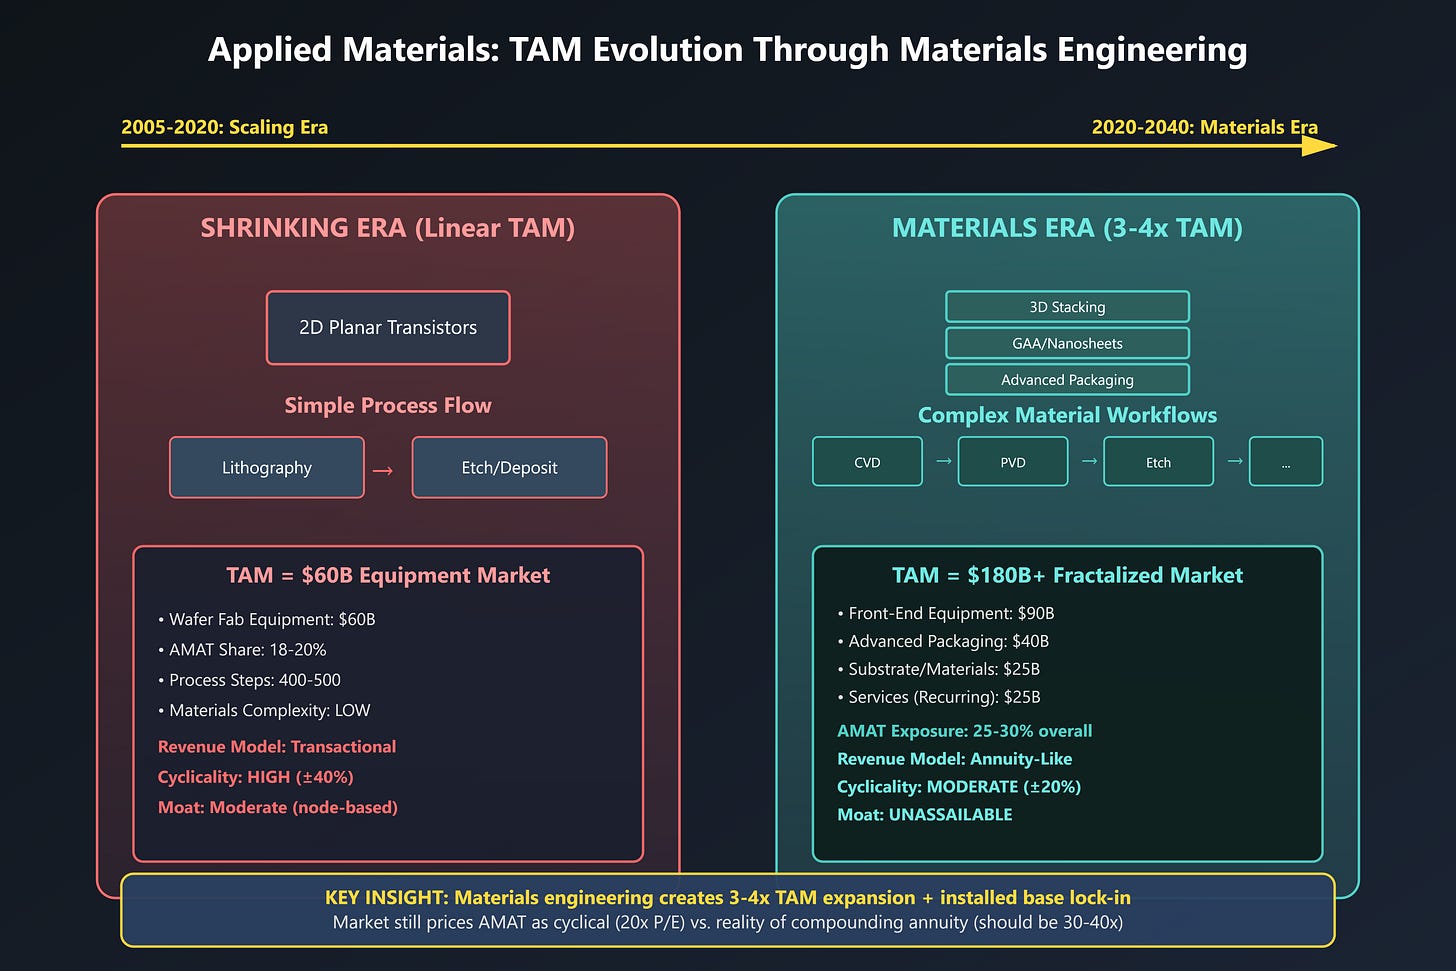Select the Etch workflow box
The width and height of the screenshot is (1456, 971).
(x=1158, y=462)
